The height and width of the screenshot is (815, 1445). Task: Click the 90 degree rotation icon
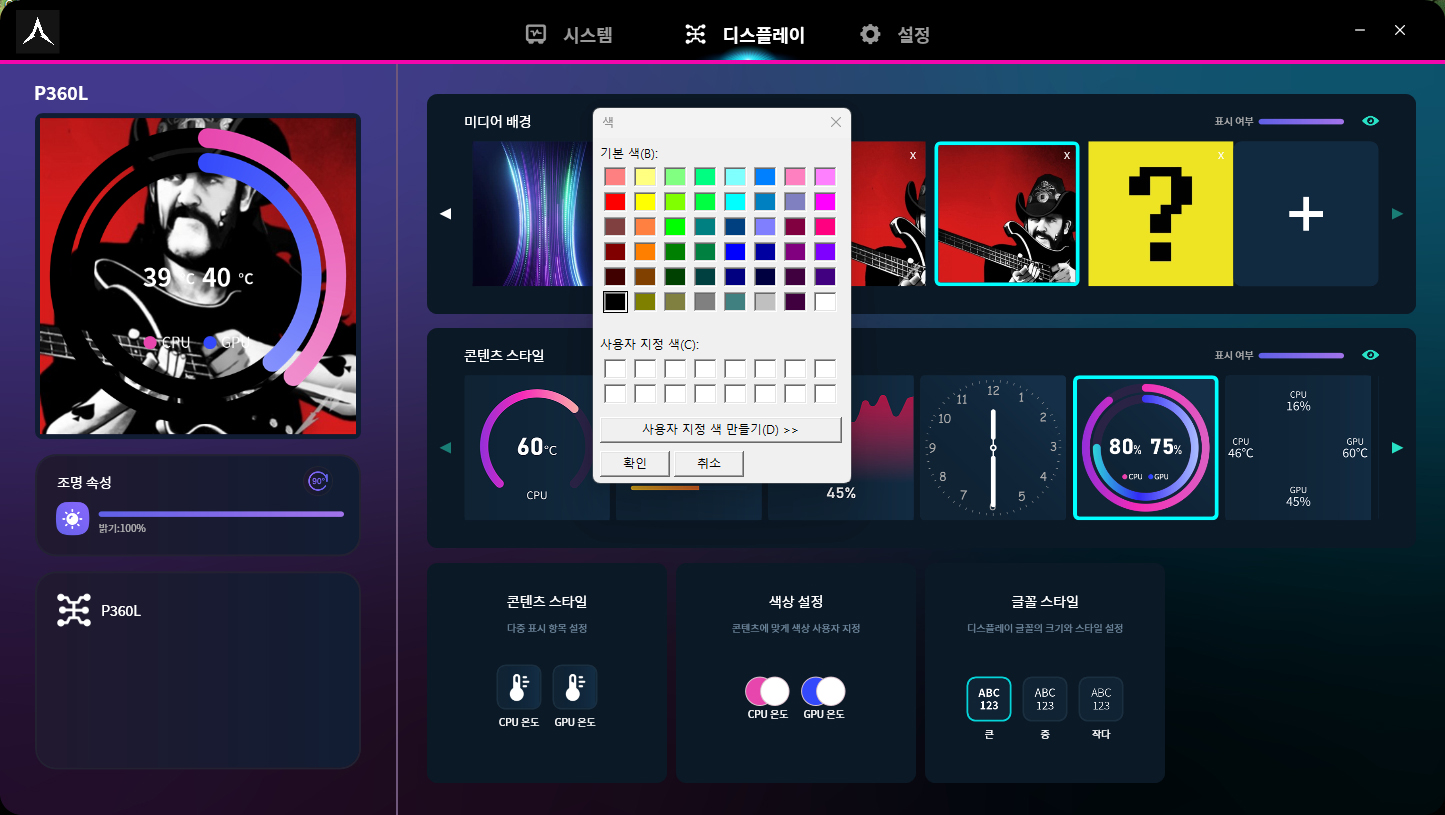(318, 481)
